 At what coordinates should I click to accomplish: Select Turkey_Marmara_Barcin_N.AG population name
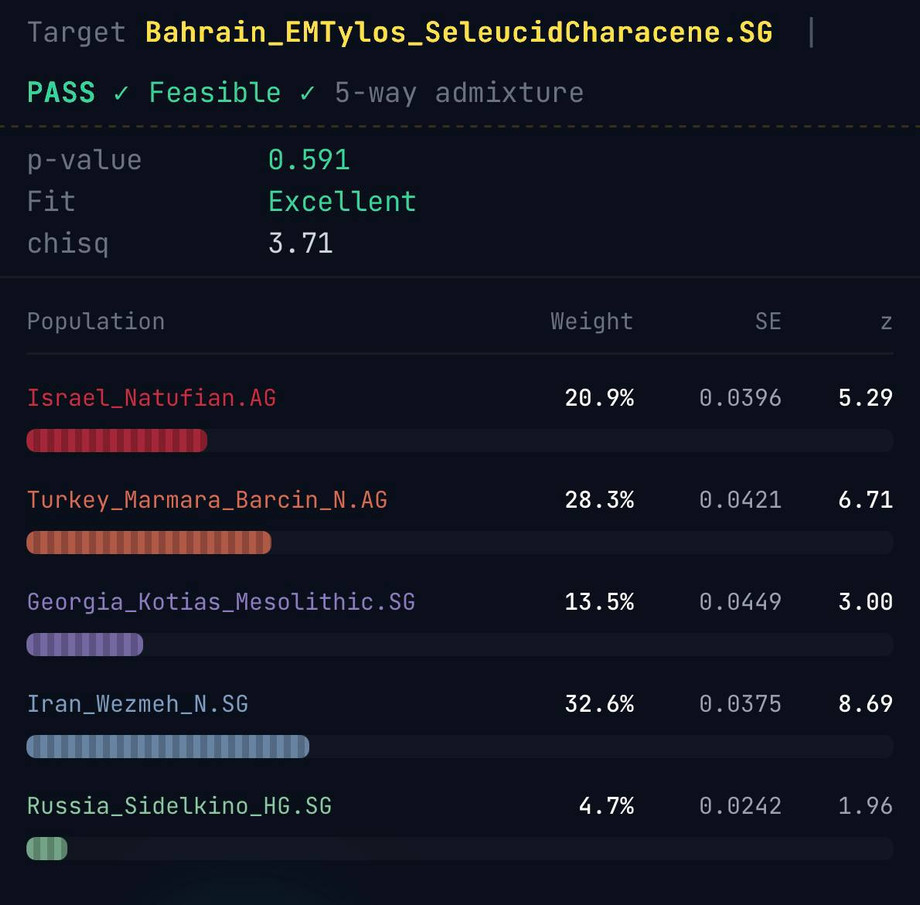click(x=207, y=500)
